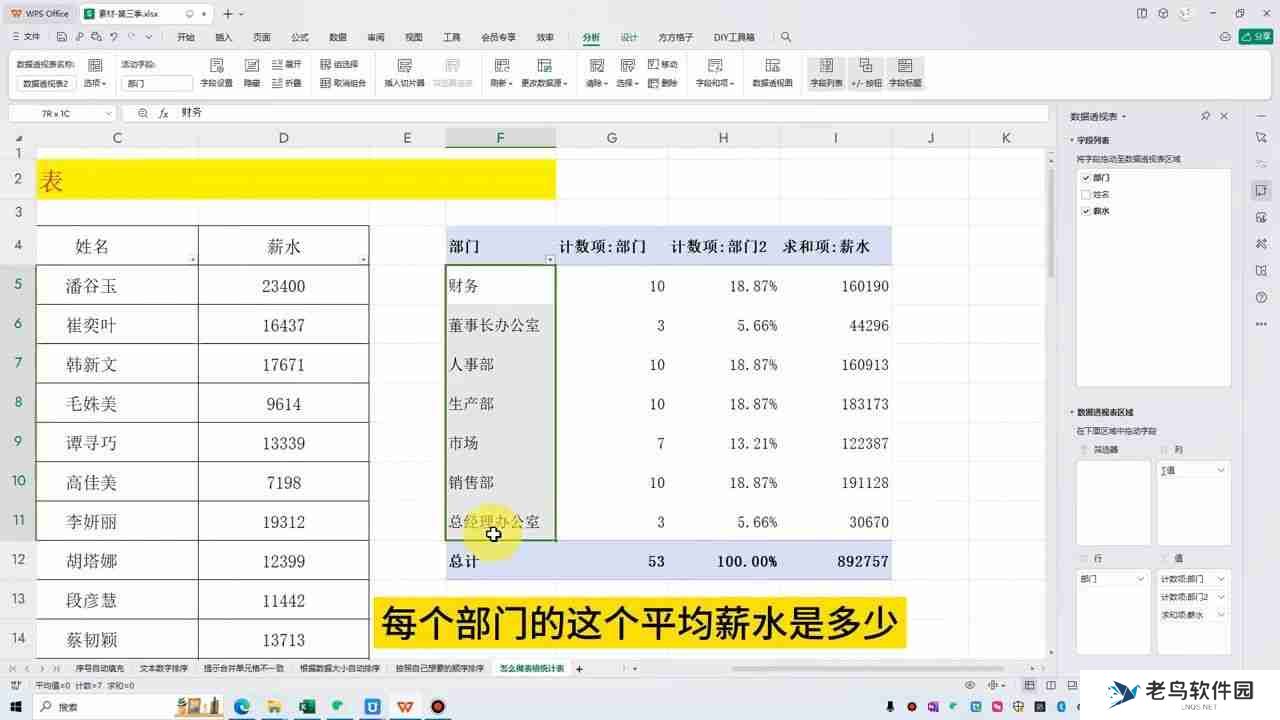1280x720 pixels.
Task: Switch to the 分析 ribbon tab
Action: point(591,37)
